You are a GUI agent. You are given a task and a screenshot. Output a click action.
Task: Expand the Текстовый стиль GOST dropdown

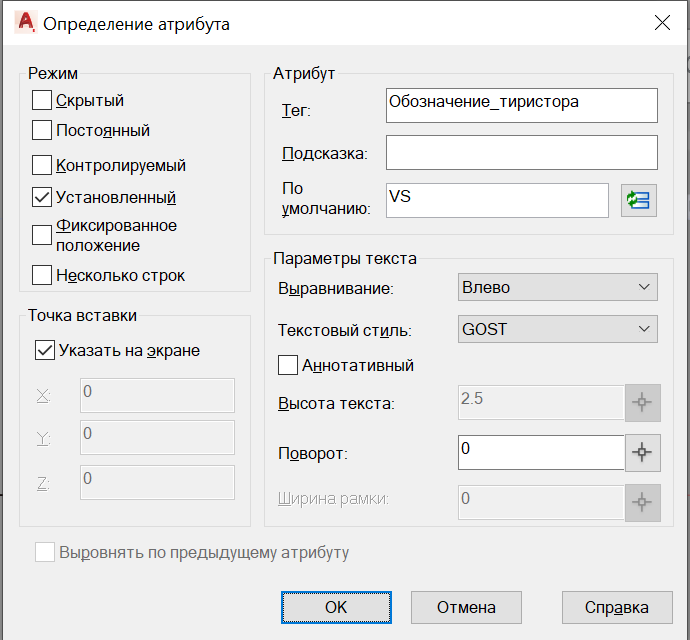[558, 329]
